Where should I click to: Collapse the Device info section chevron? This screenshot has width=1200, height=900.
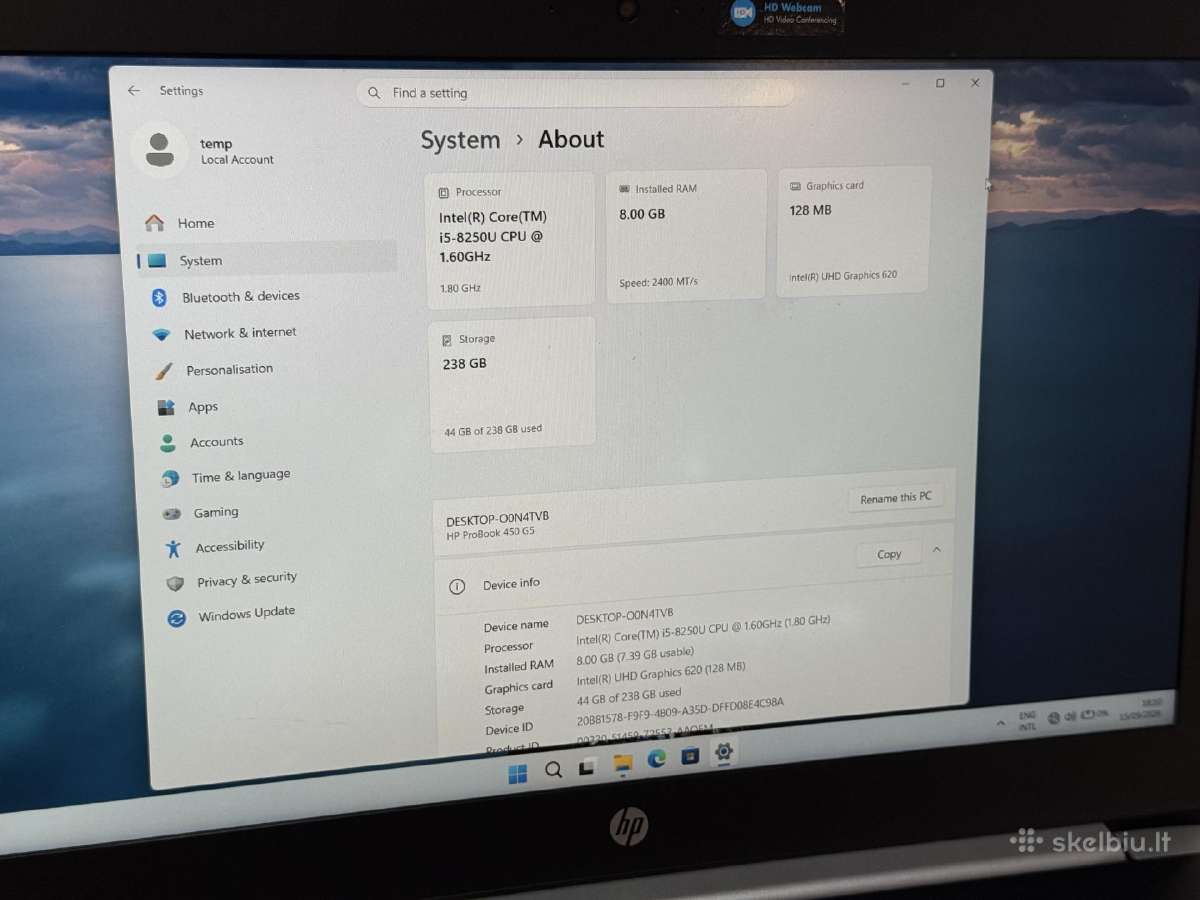click(937, 549)
